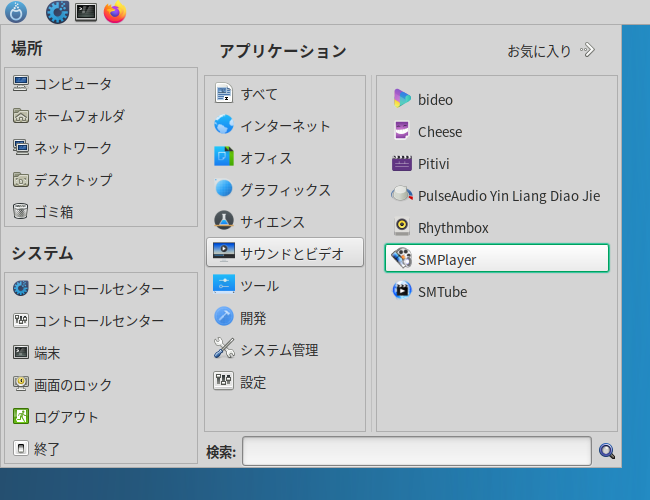
Task: Select 設定 category
Action: point(285,381)
